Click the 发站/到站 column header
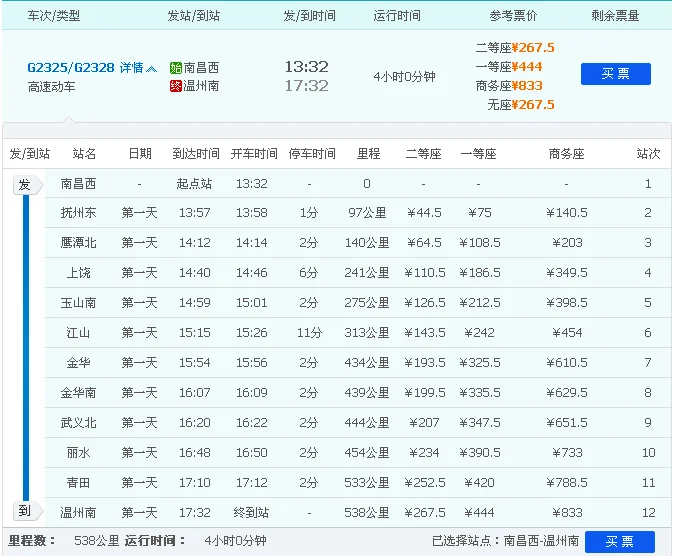Screen dimensions: 673x556 click(194, 16)
